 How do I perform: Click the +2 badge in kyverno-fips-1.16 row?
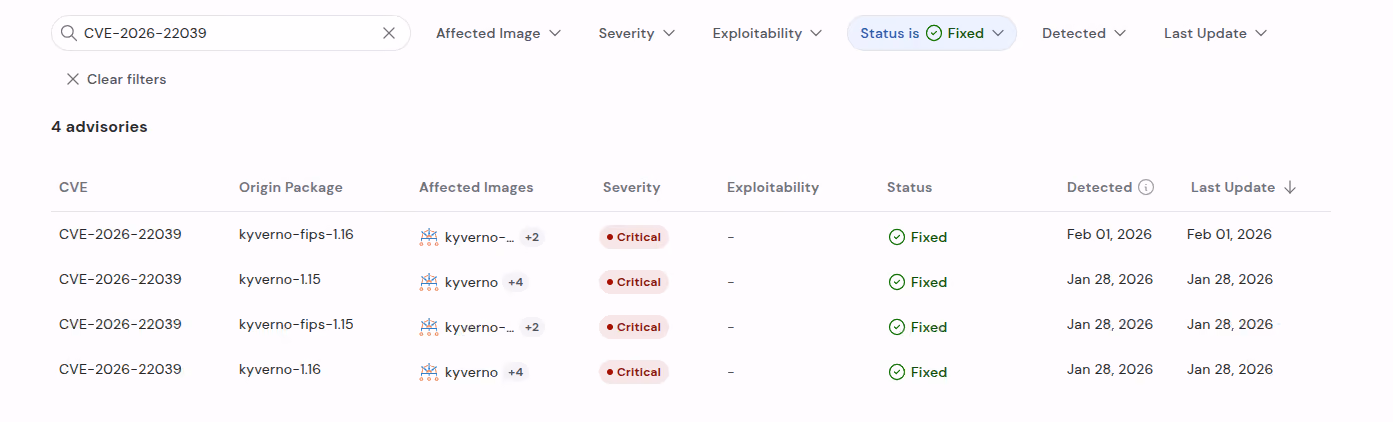(x=532, y=237)
